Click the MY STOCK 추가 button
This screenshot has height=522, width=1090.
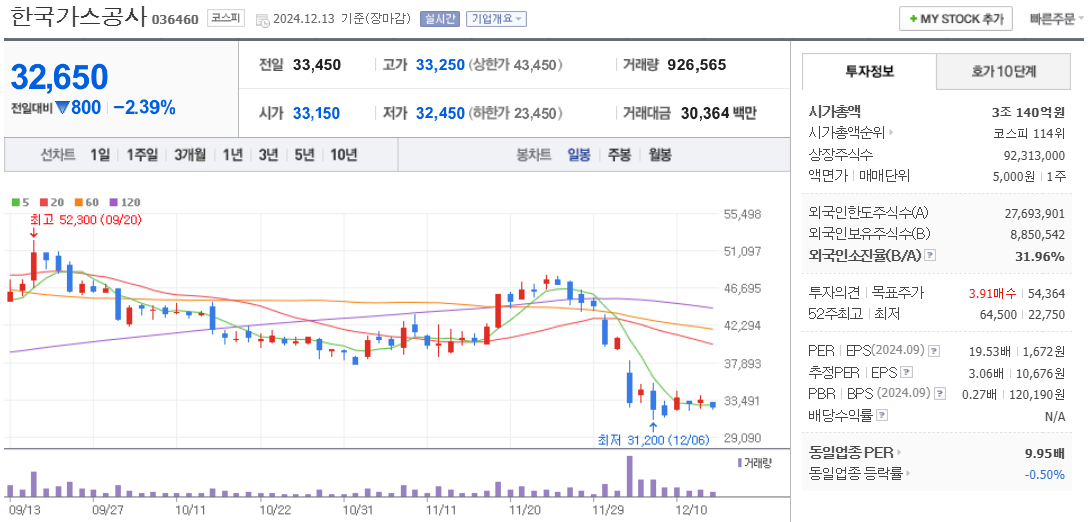tap(956, 19)
